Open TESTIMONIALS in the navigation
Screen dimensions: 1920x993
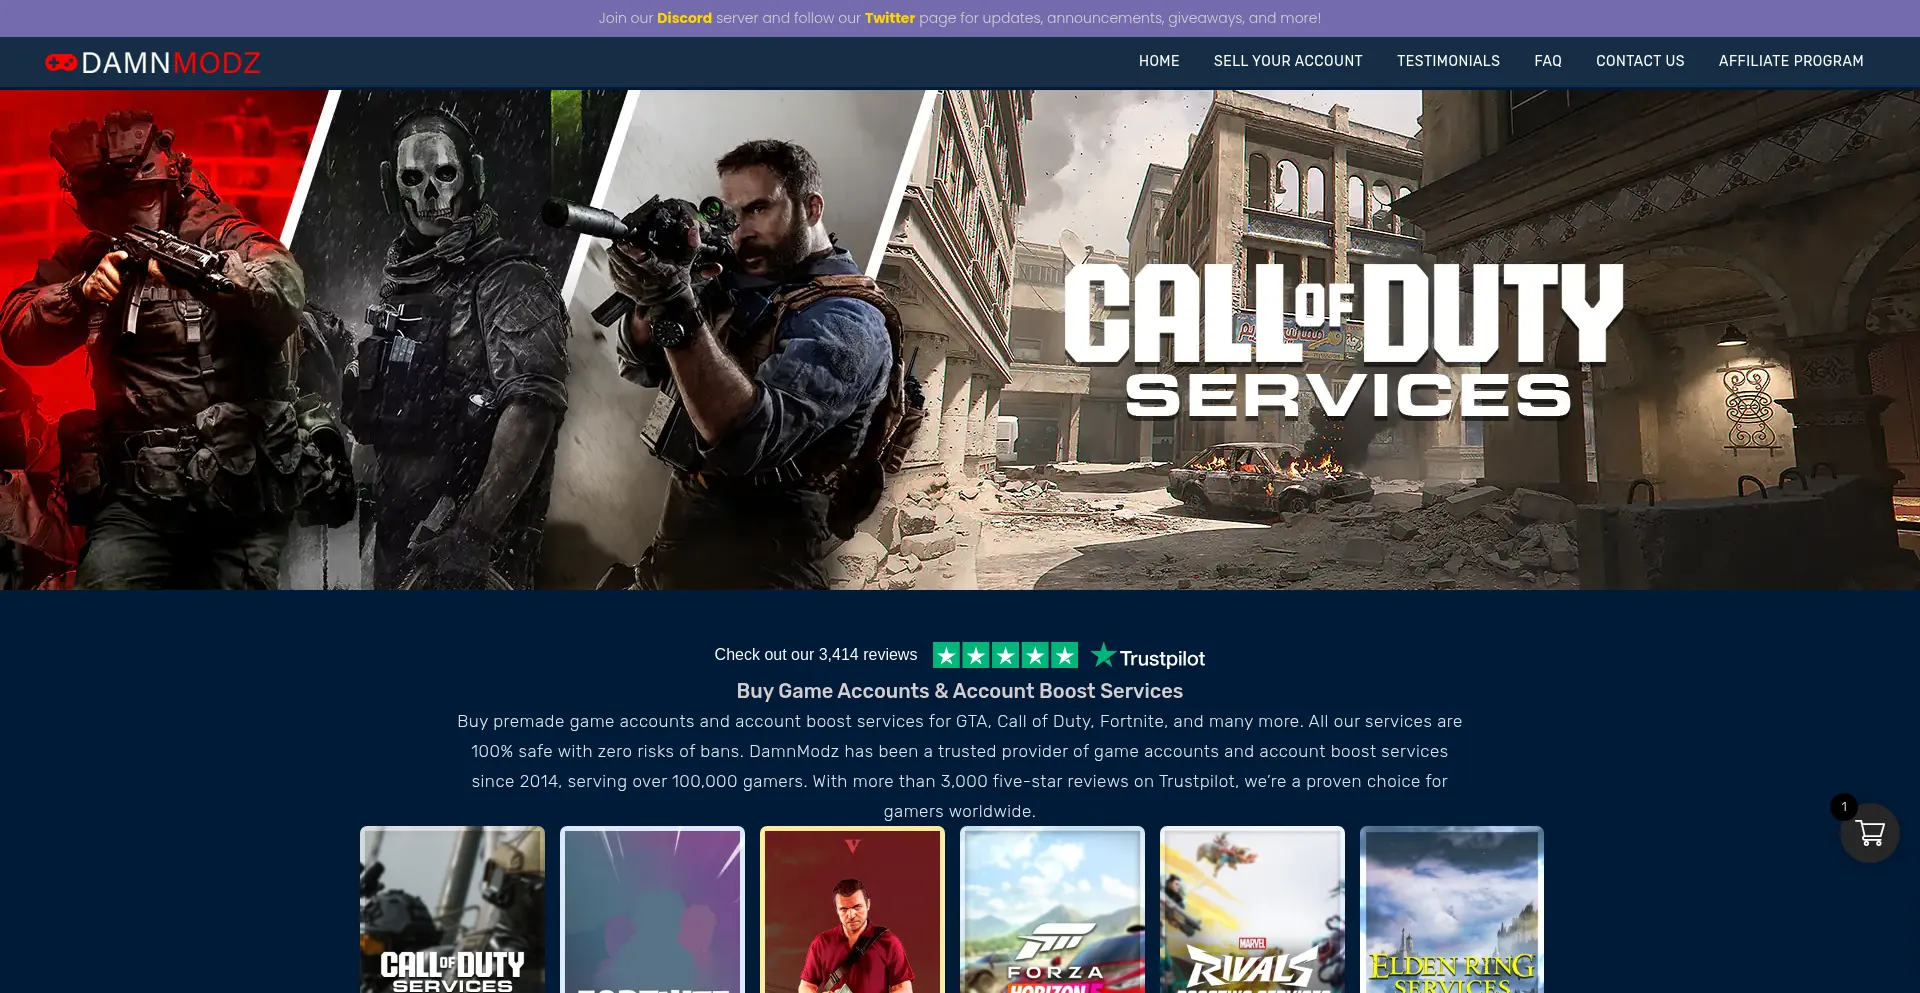coord(1448,61)
